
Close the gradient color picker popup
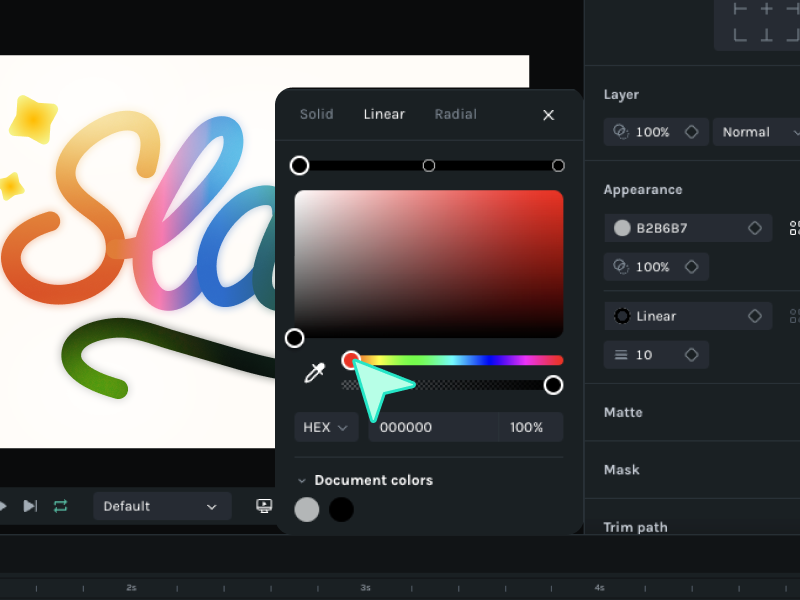(548, 115)
